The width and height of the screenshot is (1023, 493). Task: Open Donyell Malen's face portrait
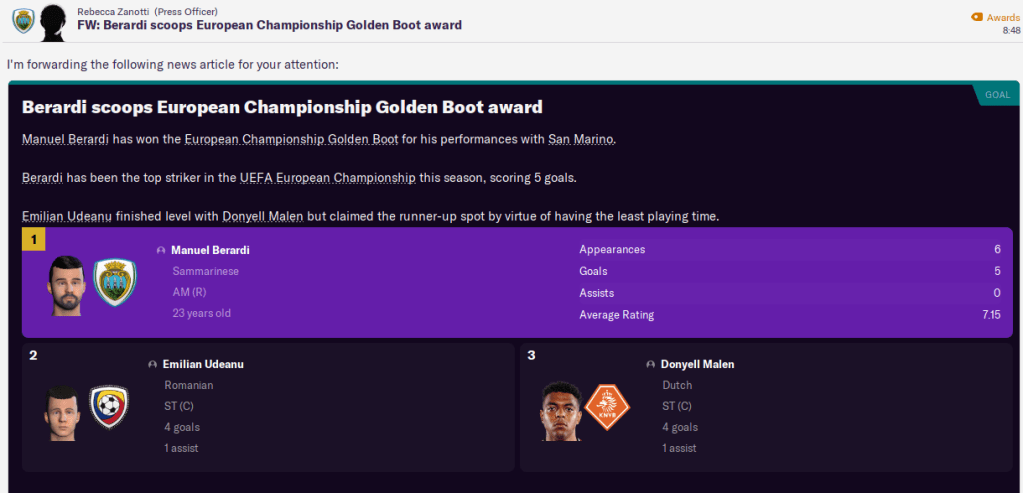561,410
